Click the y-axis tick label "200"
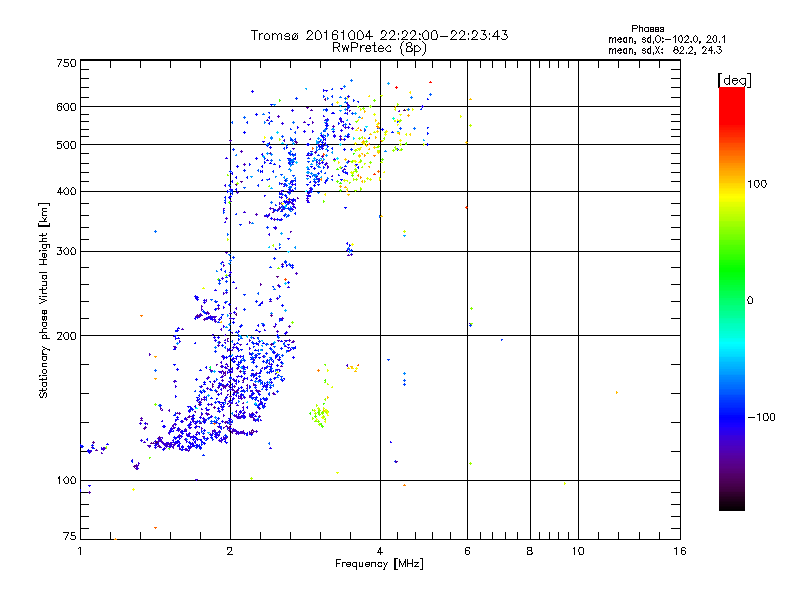The width and height of the screenshot is (800, 600). [66, 336]
